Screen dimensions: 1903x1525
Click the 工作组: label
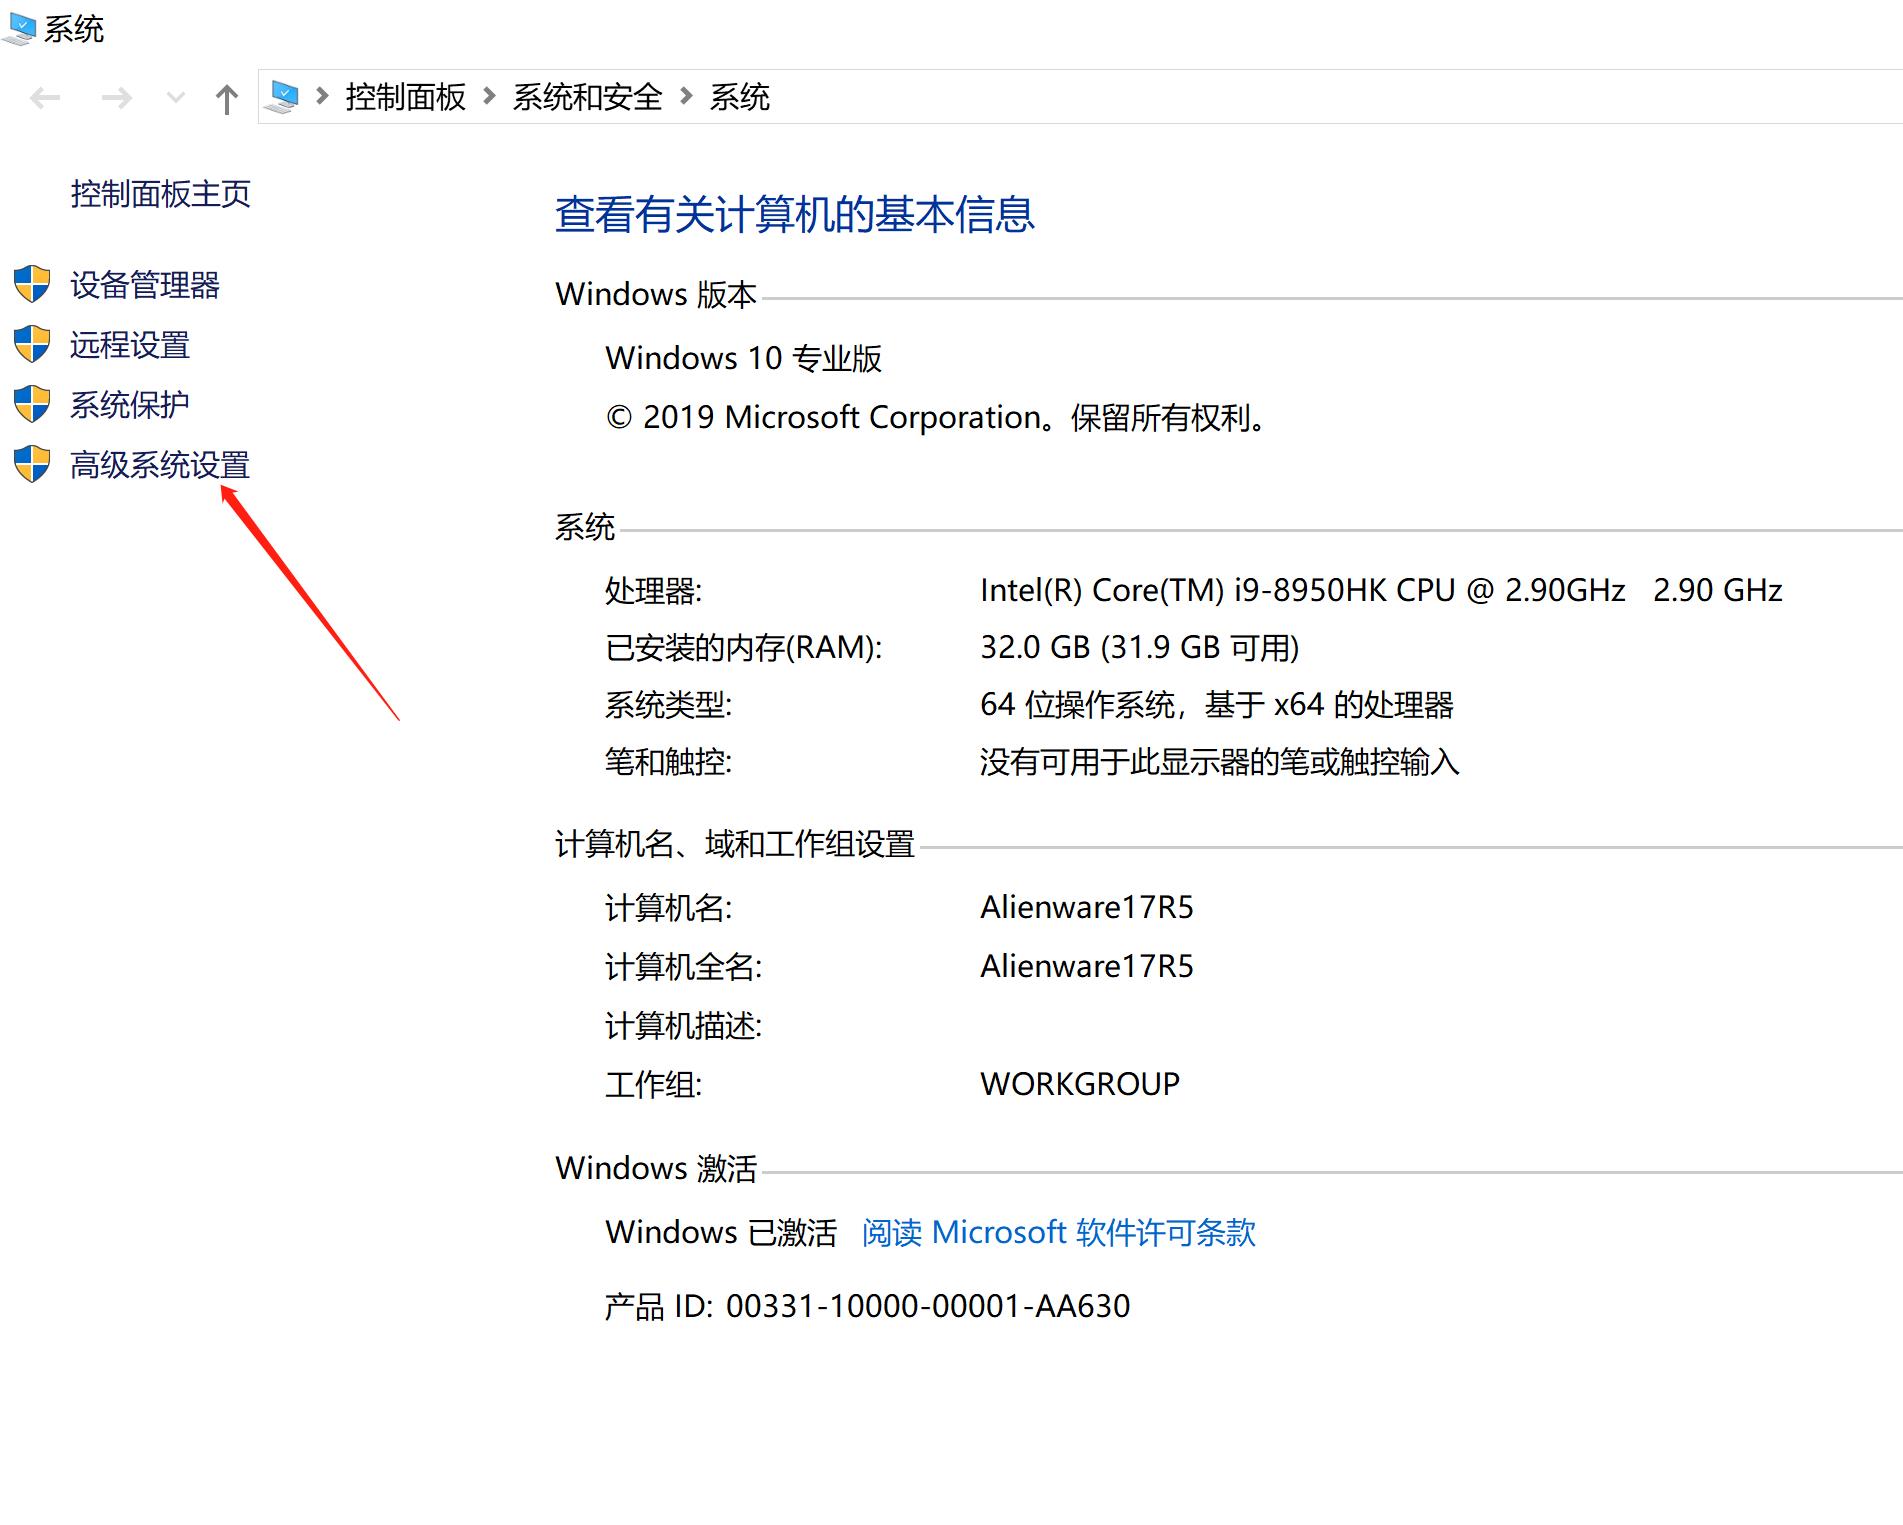(654, 1084)
